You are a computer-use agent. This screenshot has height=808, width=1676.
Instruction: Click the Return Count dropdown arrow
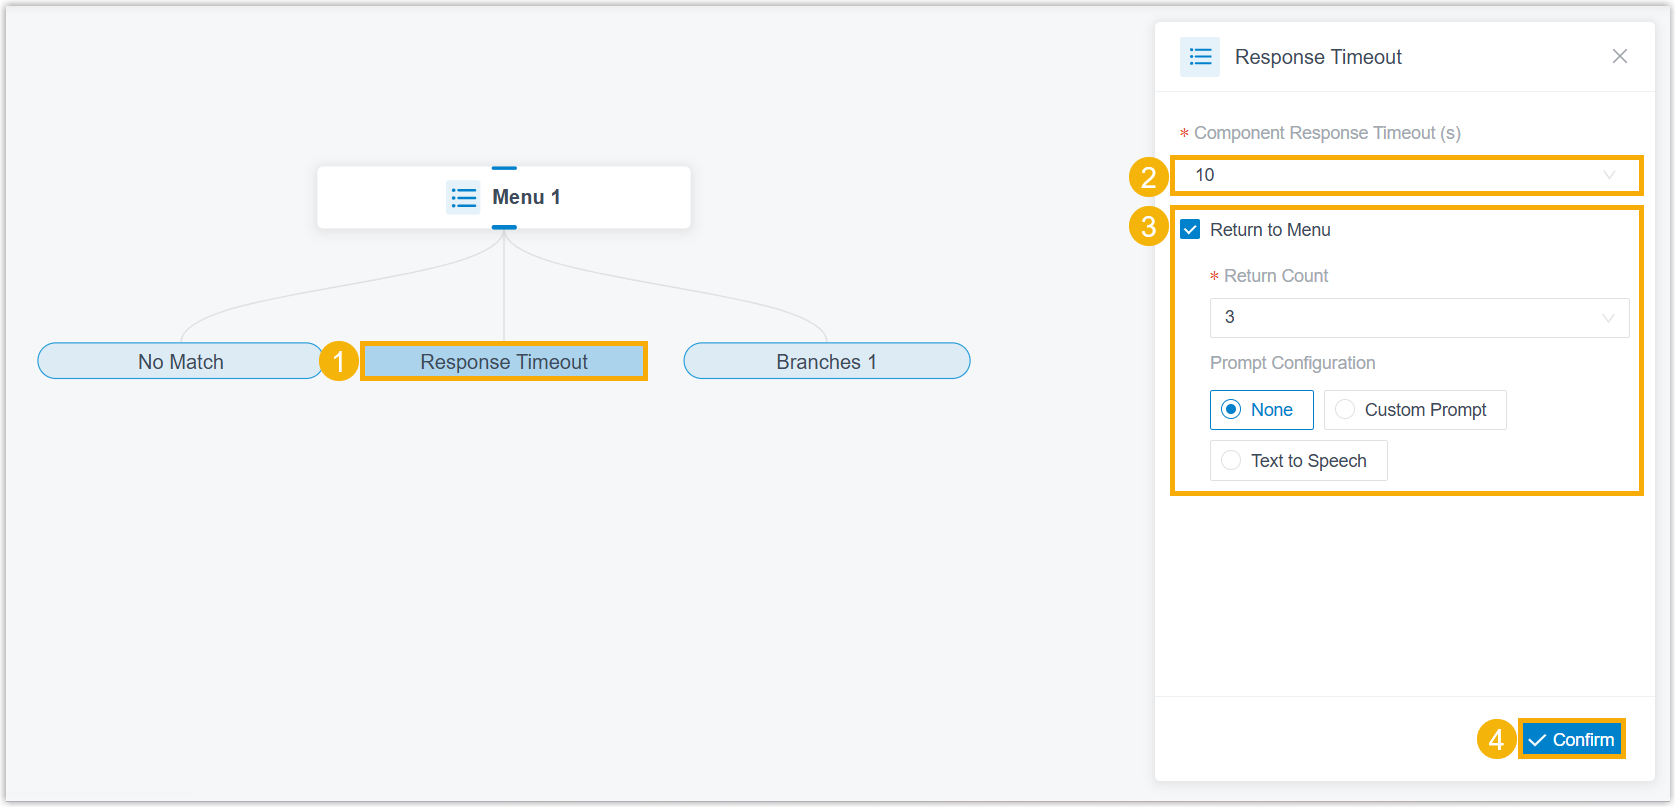(x=1608, y=318)
